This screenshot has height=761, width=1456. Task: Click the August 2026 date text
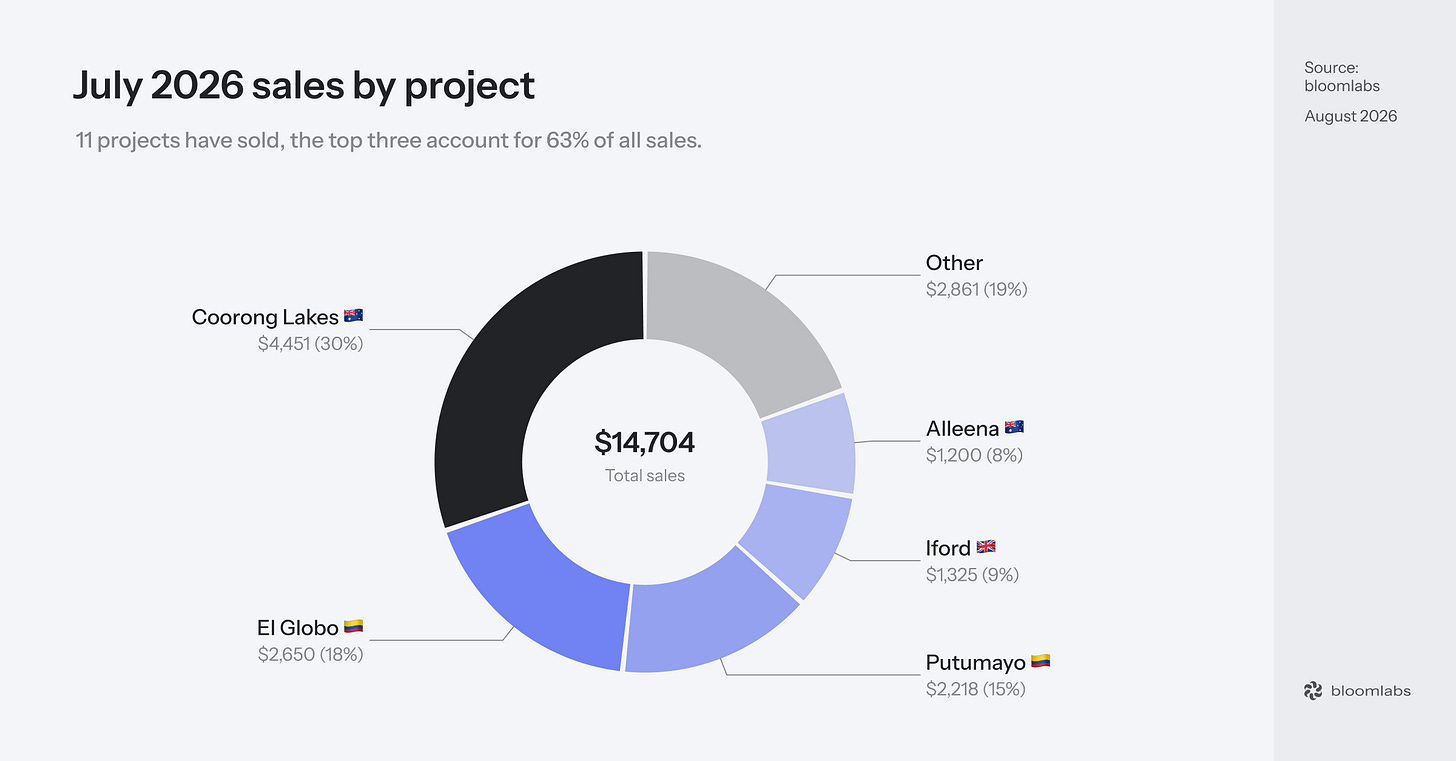(x=1351, y=116)
